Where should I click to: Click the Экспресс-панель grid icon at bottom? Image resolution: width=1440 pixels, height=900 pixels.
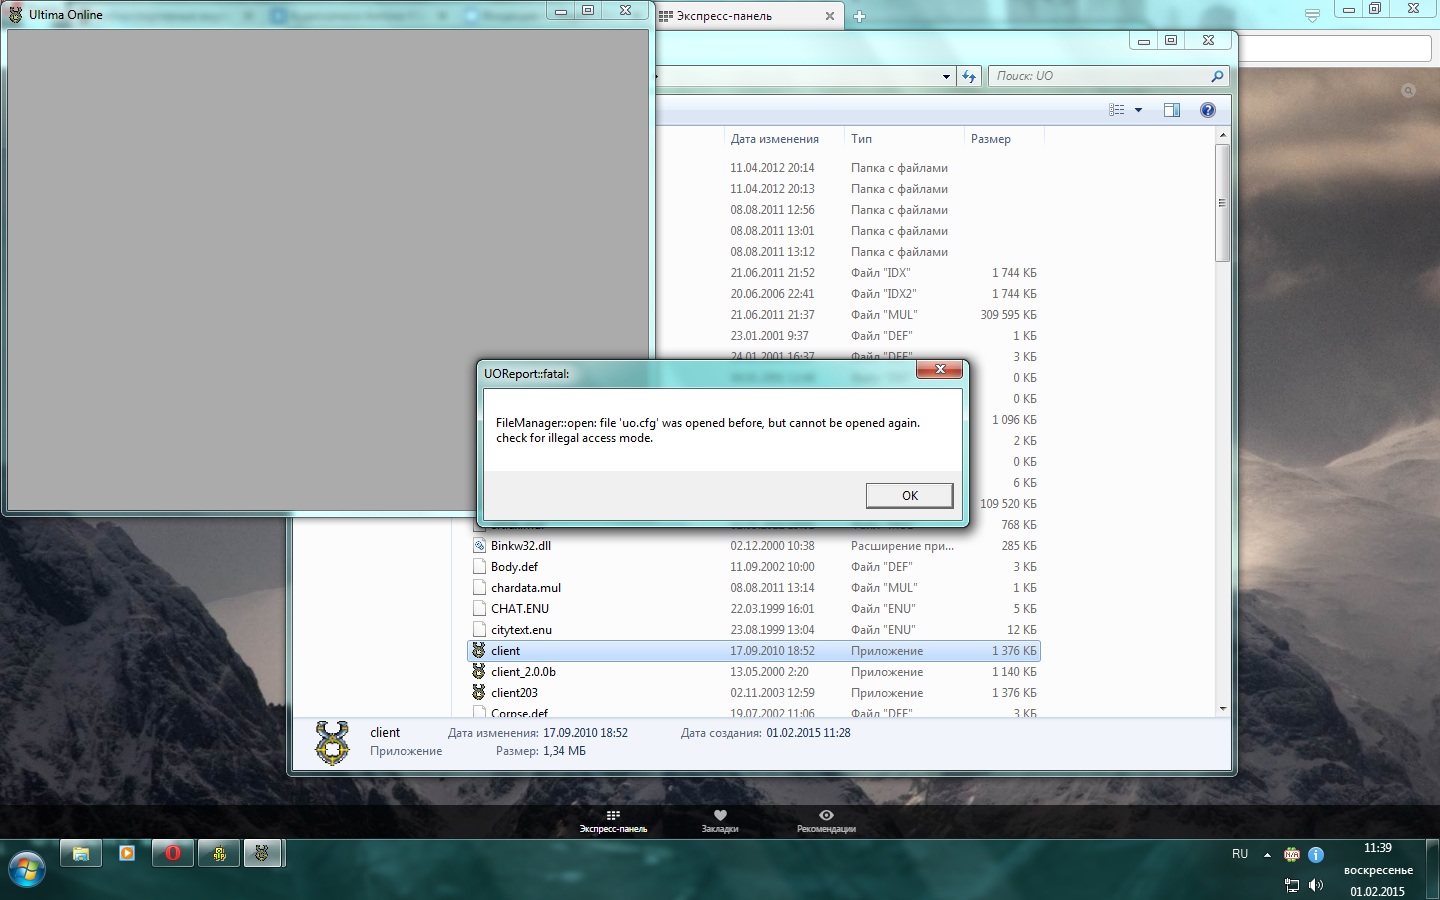tap(613, 815)
